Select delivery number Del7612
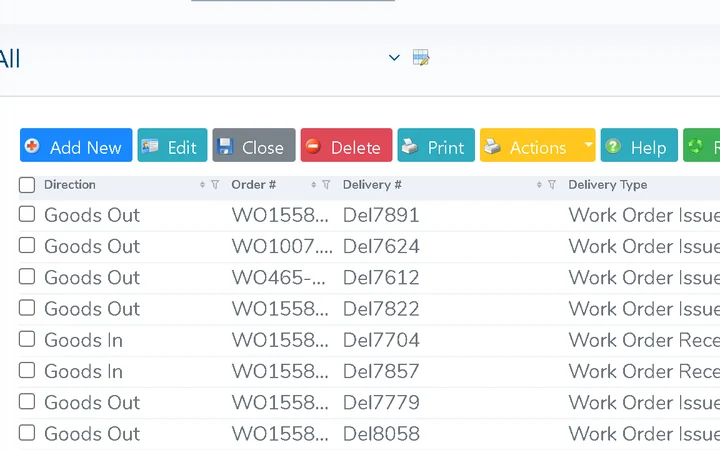 381,277
